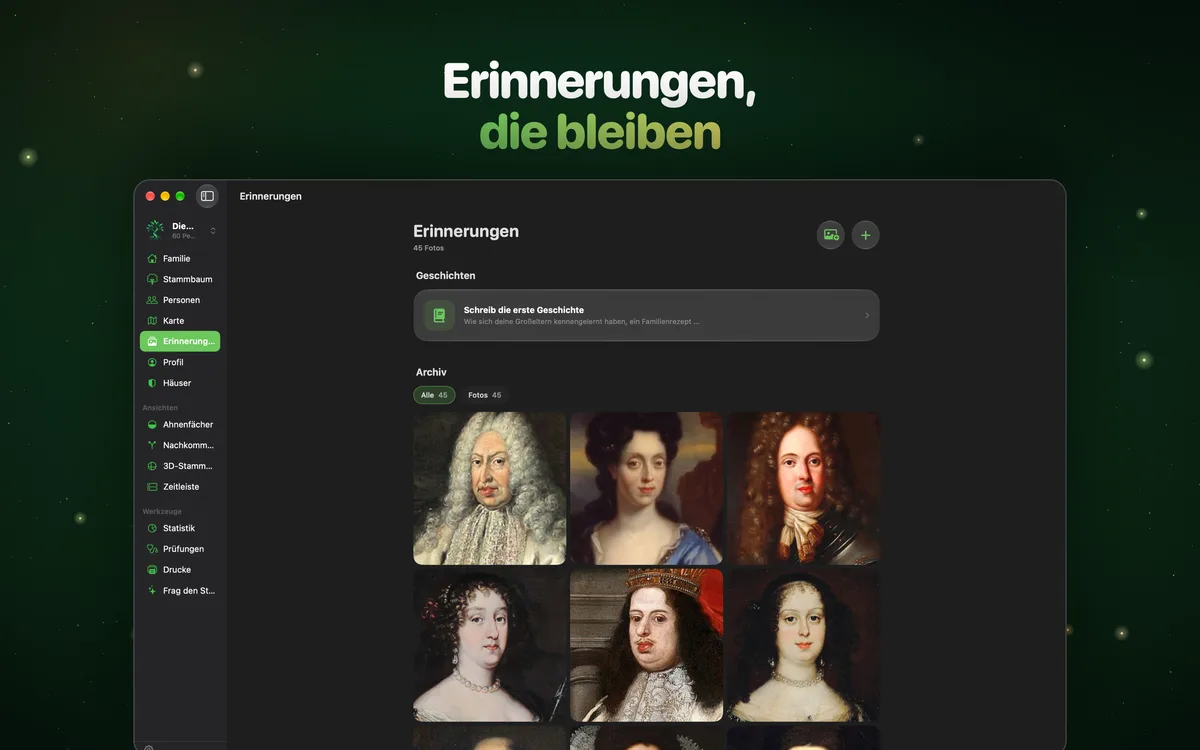Open the Personen list
Screen dimensions: 1200x750
180,300
